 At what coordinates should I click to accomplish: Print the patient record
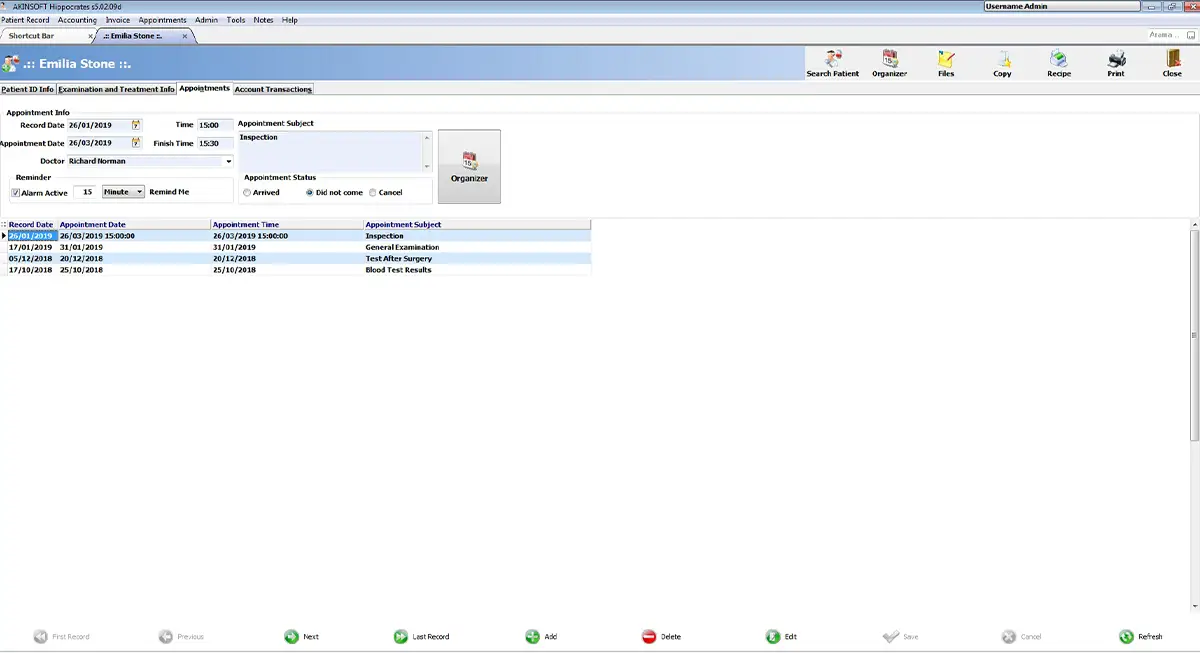pos(1116,63)
